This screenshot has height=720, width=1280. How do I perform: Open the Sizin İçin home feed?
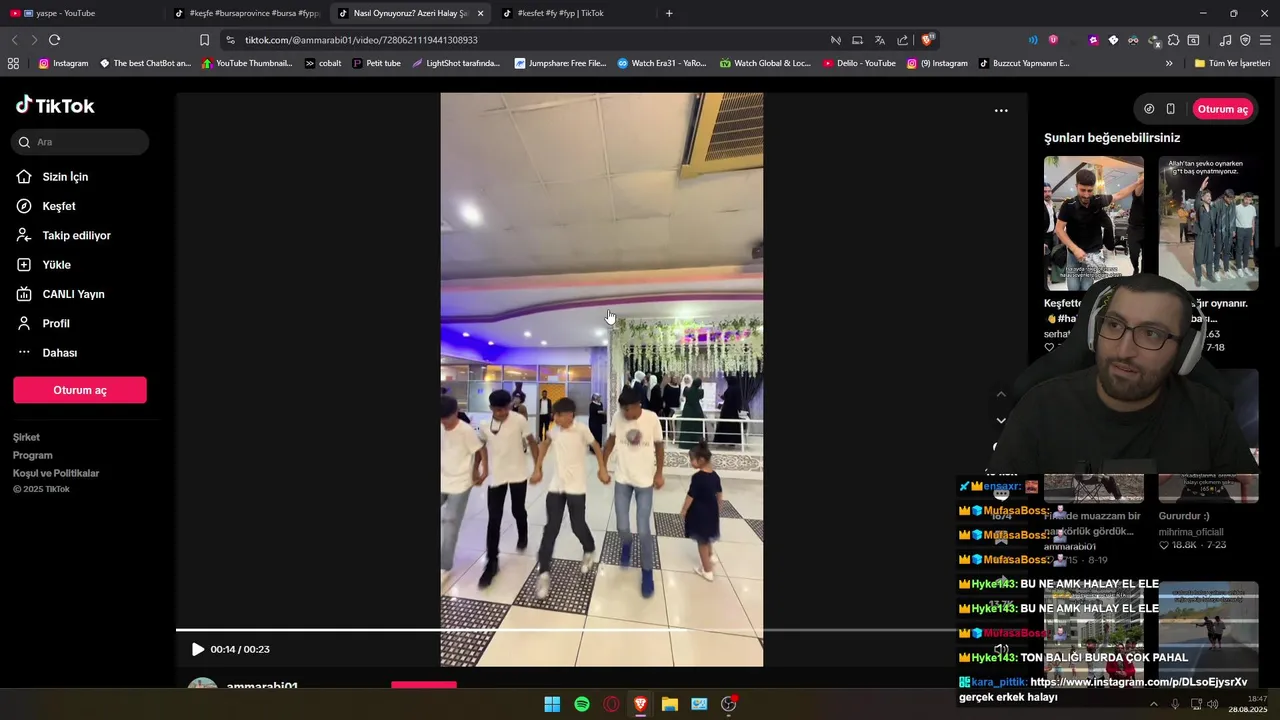pos(65,177)
